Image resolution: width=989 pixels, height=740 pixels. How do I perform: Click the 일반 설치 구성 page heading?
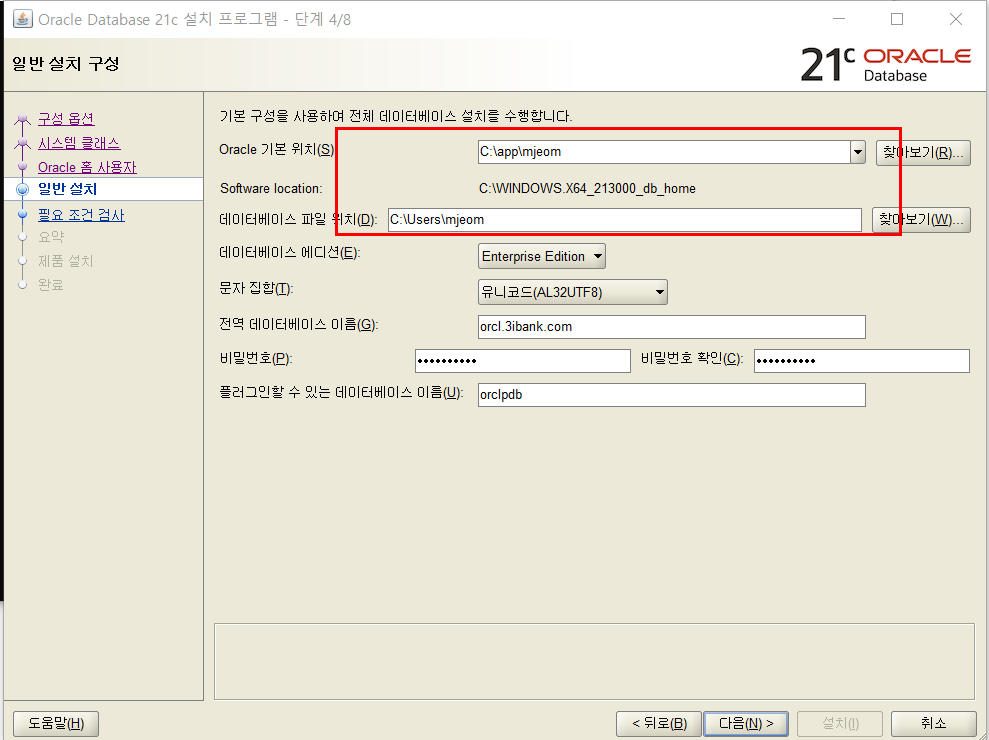66,64
